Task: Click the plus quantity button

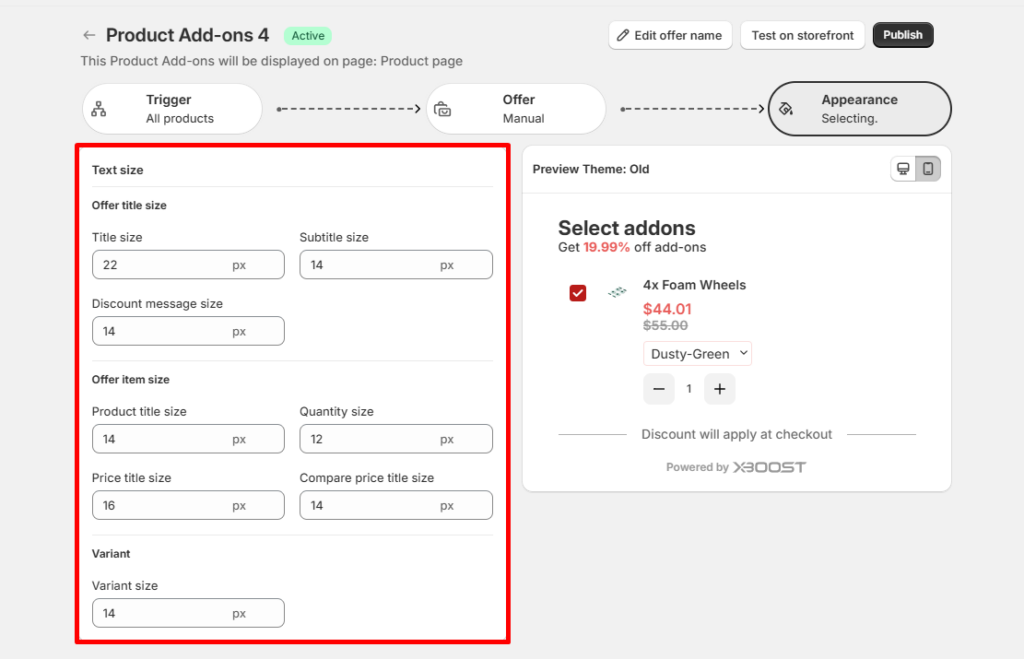Action: coord(719,389)
